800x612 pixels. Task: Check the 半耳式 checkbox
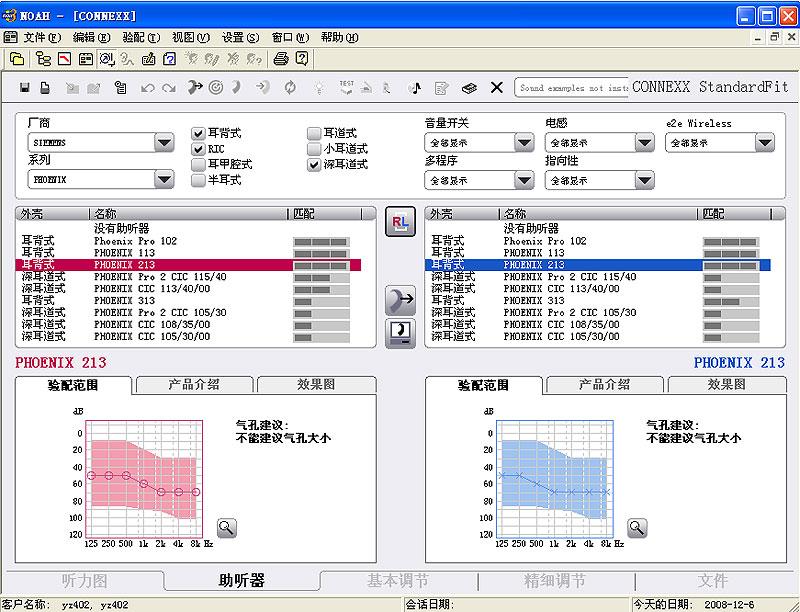coord(198,181)
